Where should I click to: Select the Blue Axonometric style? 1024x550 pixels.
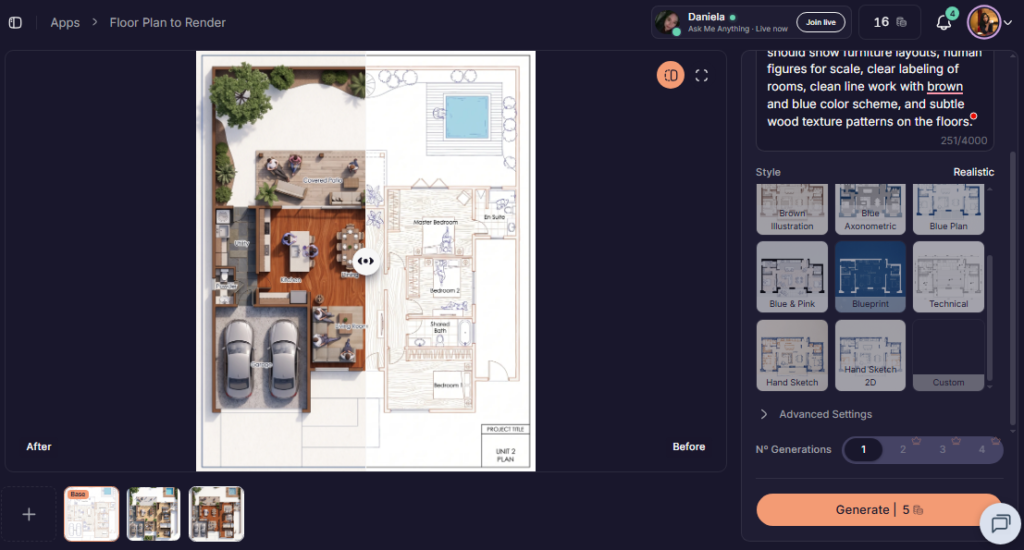pos(870,209)
